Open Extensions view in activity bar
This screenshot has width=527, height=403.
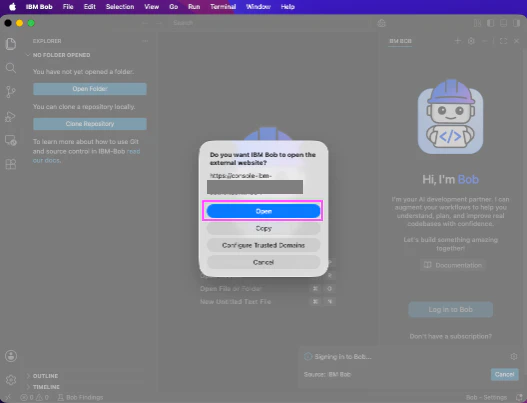click(x=11, y=164)
